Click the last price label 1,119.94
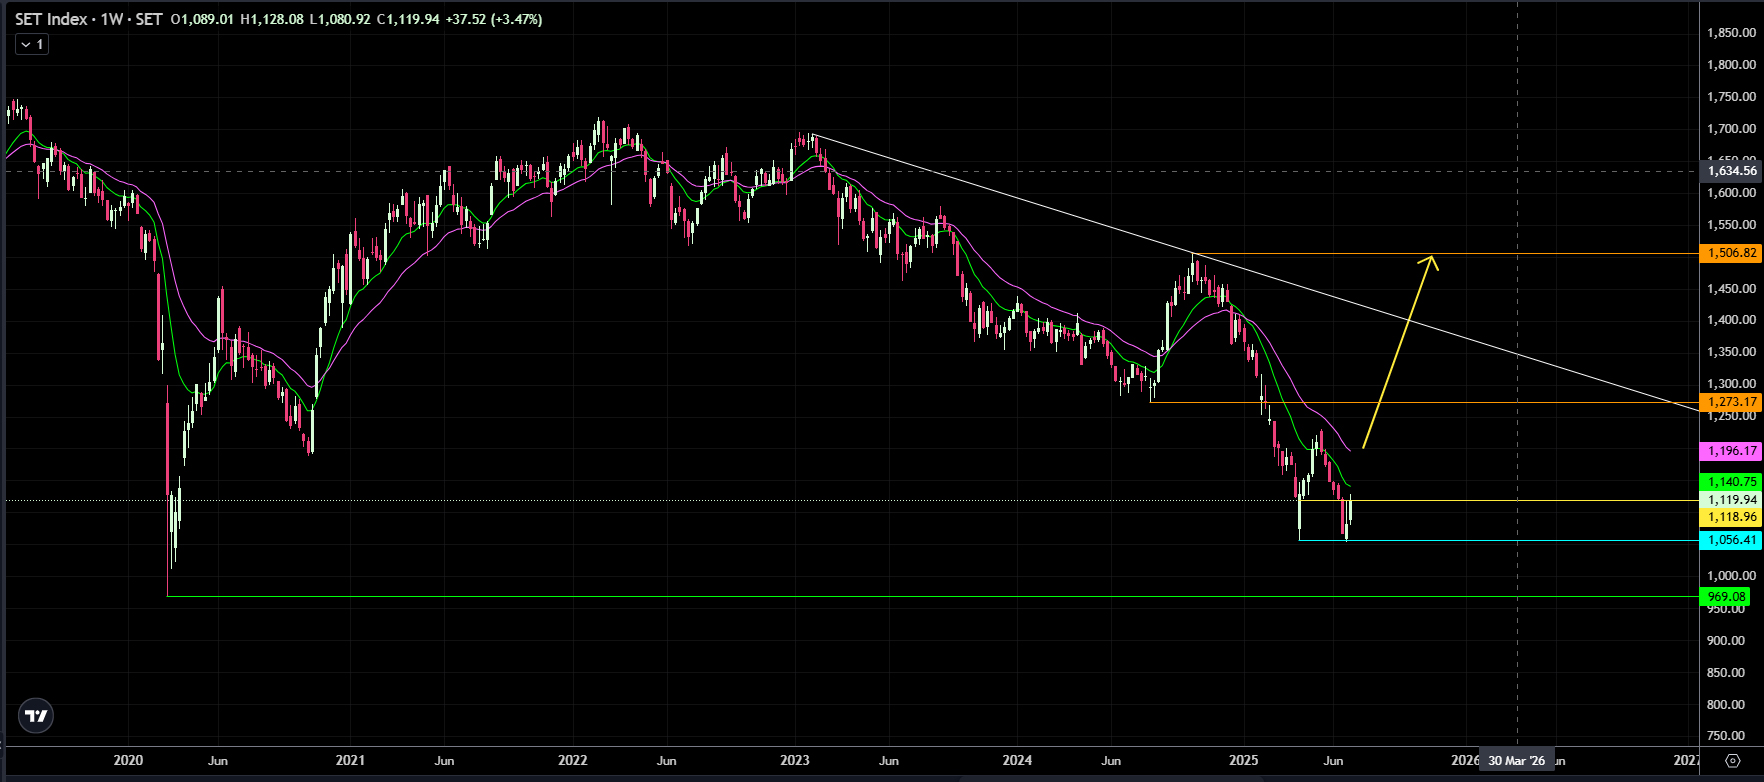This screenshot has height=782, width=1764. (x=1730, y=500)
